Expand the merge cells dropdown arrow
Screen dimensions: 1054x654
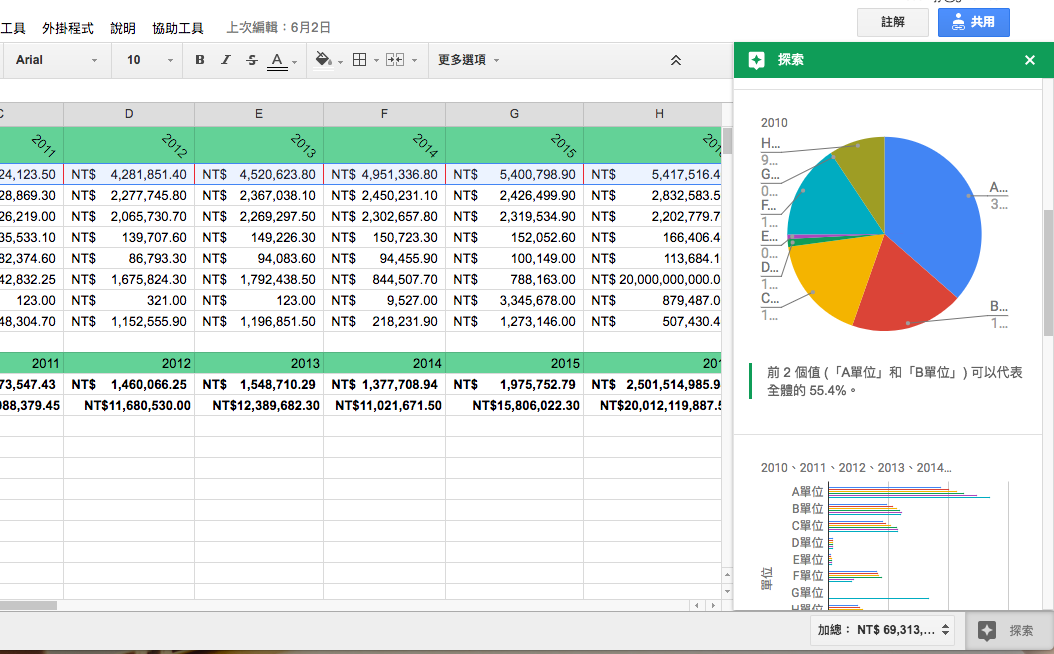click(414, 60)
